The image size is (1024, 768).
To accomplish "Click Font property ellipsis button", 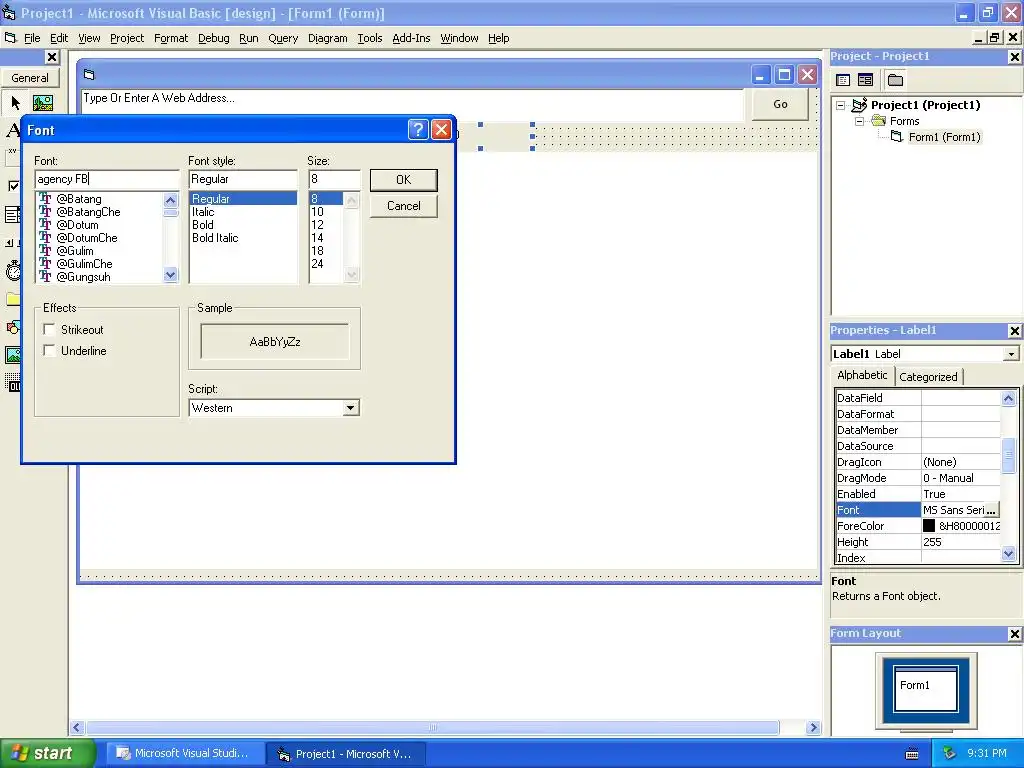I will [x=991, y=510].
